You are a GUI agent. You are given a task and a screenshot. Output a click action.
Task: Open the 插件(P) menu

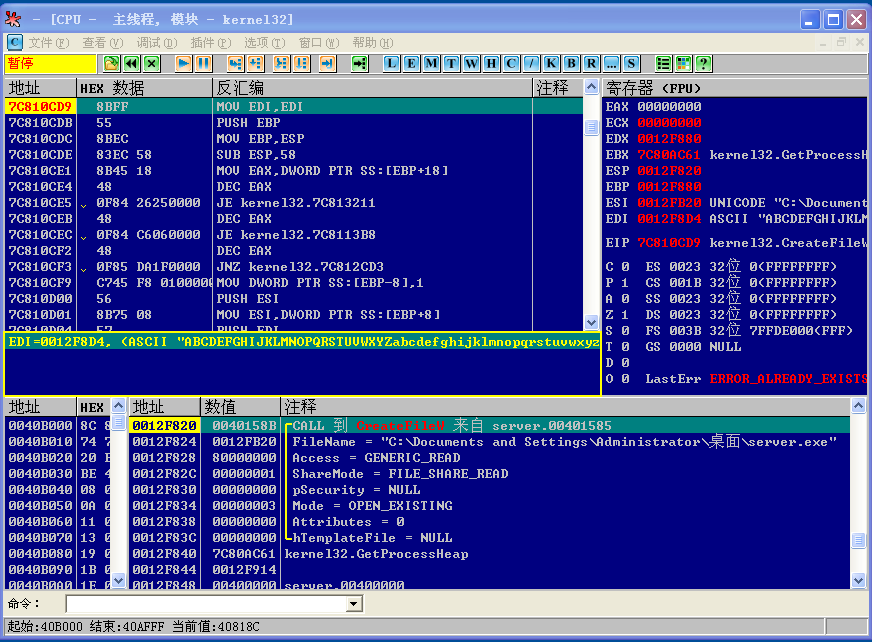(x=210, y=43)
